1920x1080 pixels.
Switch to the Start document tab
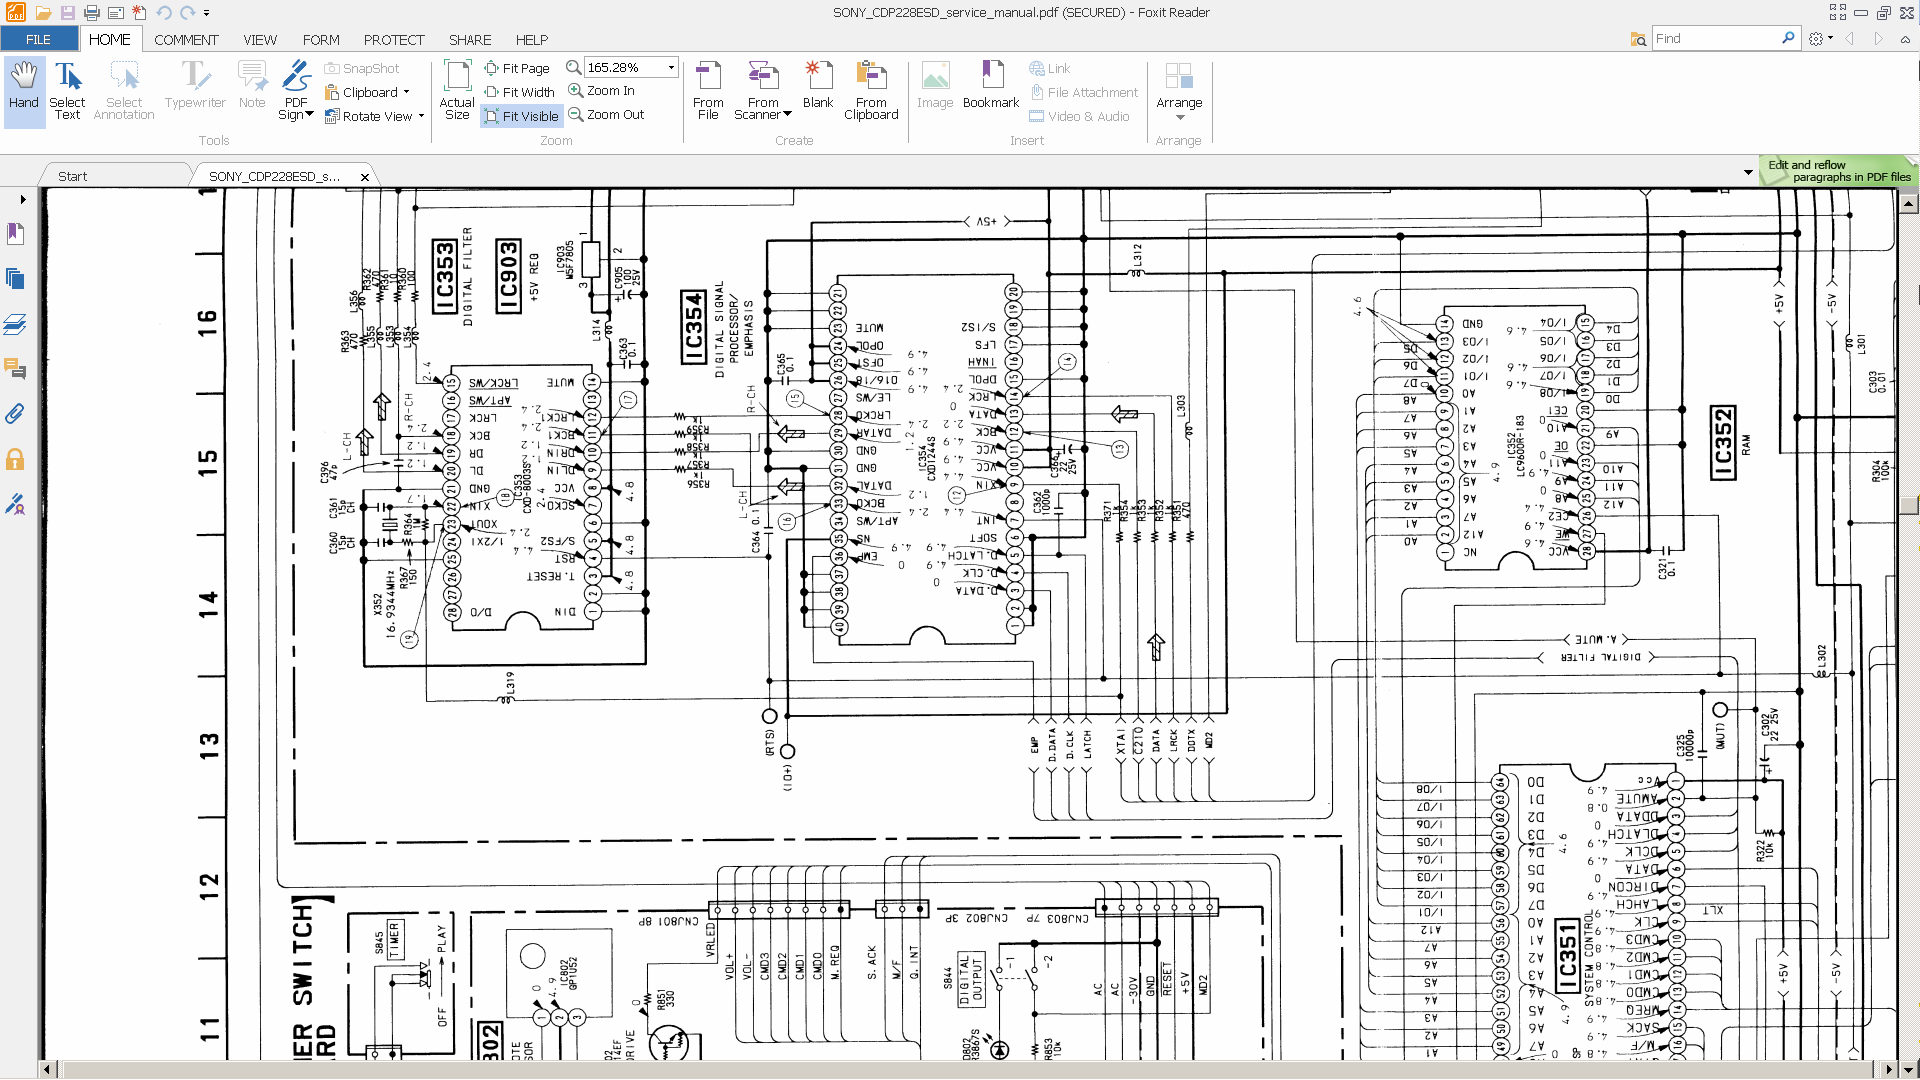click(72, 176)
